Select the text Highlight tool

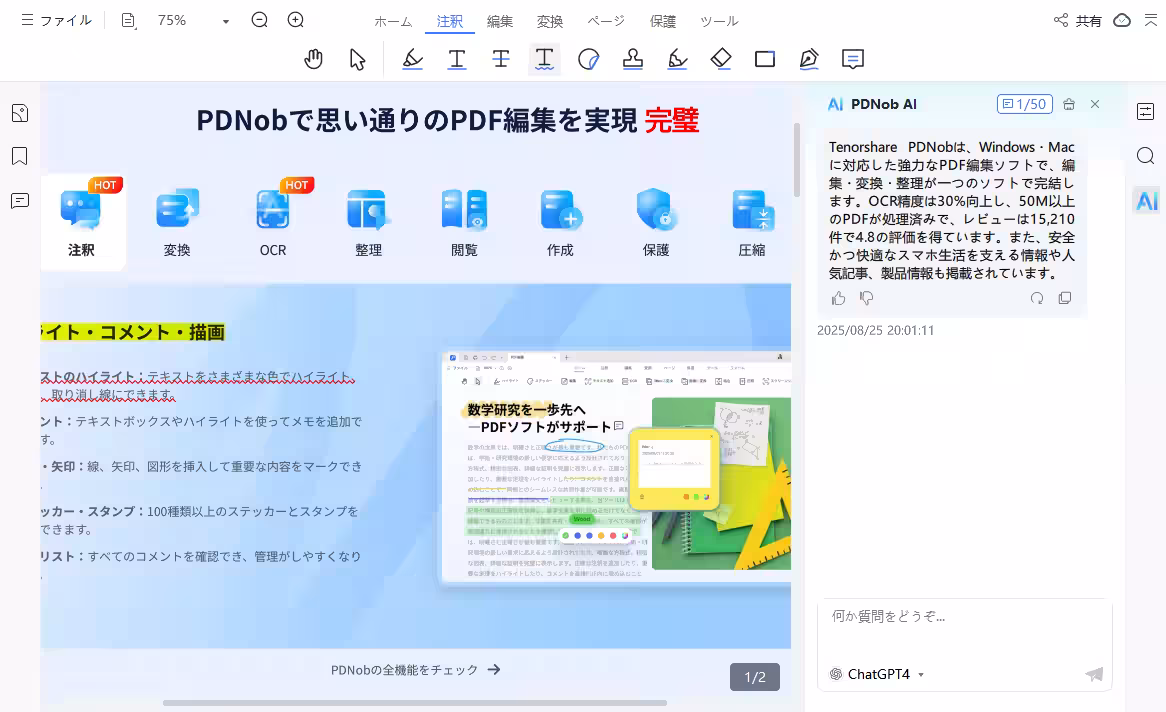point(413,59)
